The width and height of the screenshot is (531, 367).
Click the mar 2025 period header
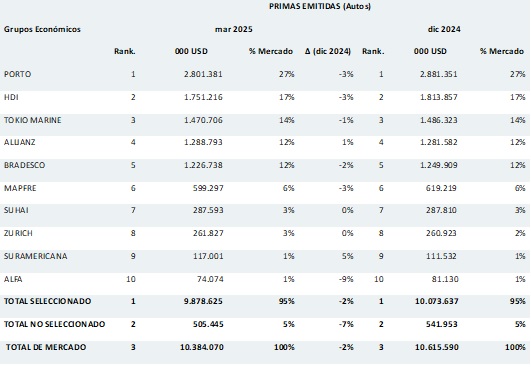[234, 29]
